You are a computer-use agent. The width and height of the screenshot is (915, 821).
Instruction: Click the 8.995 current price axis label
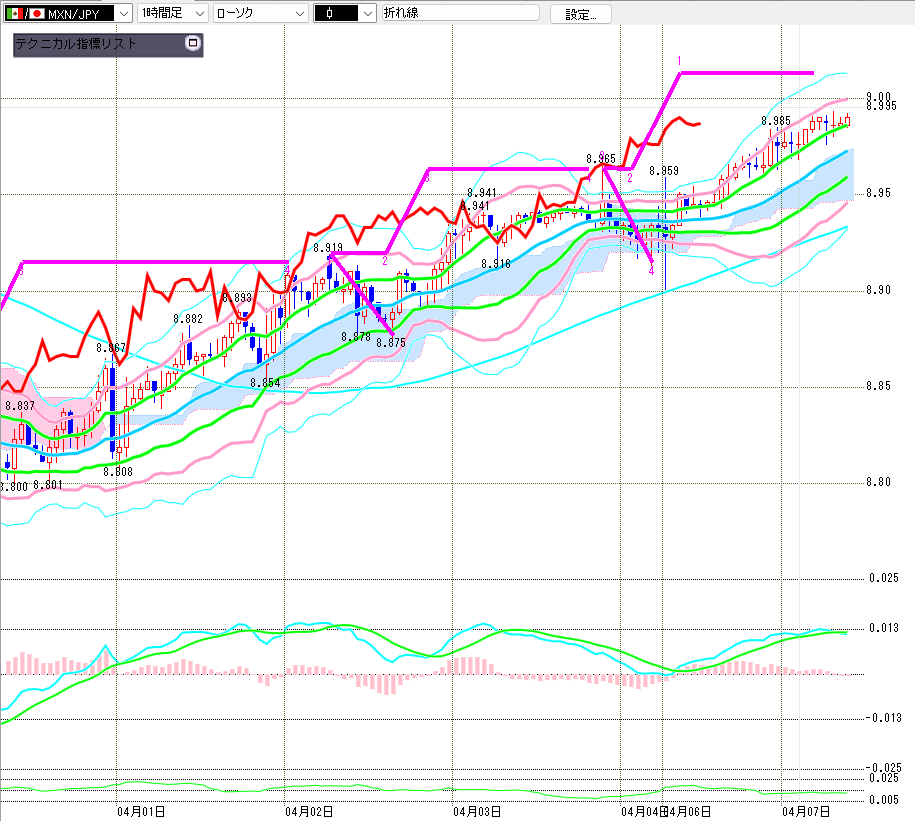click(880, 105)
